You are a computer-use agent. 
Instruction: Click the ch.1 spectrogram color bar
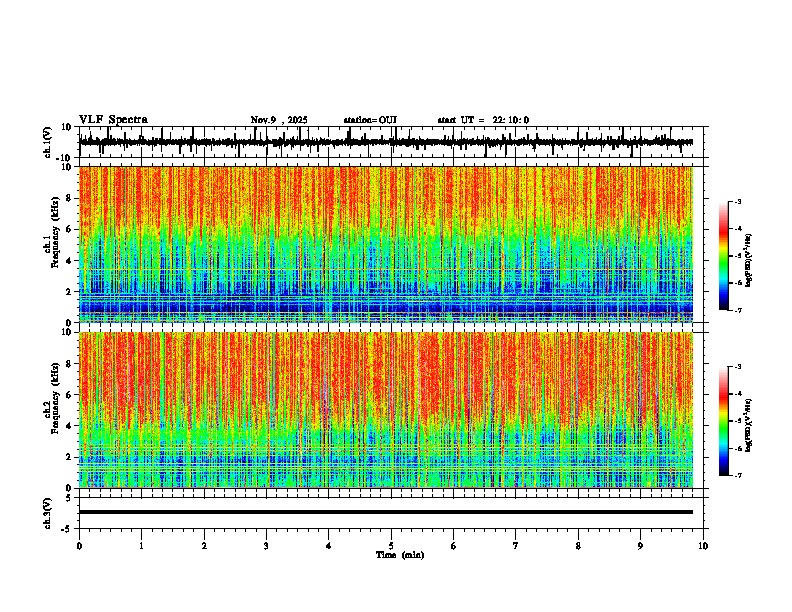[723, 256]
